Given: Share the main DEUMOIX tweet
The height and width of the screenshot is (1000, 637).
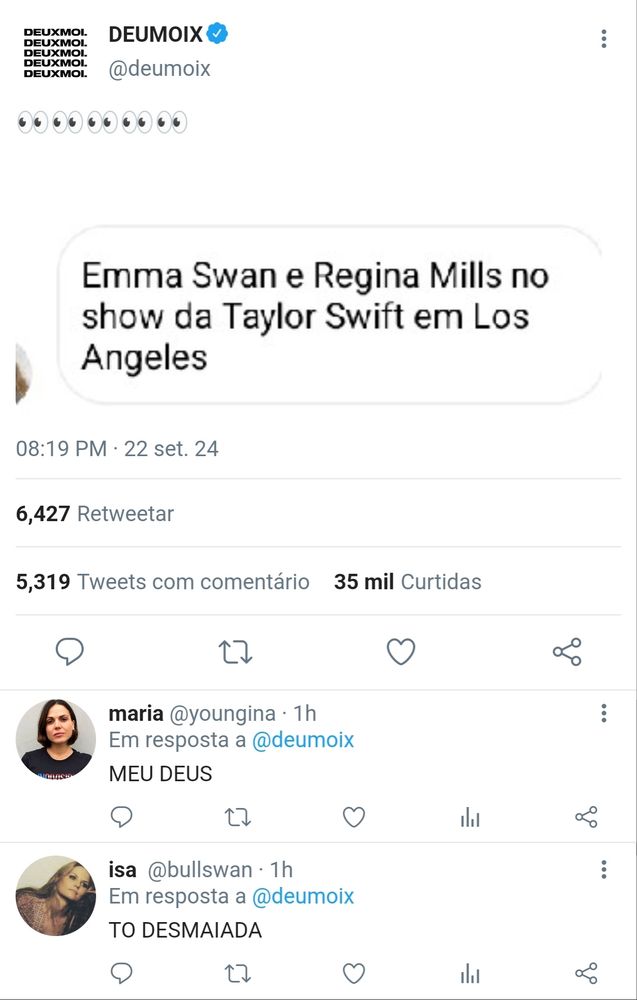Looking at the screenshot, I should point(567,652).
